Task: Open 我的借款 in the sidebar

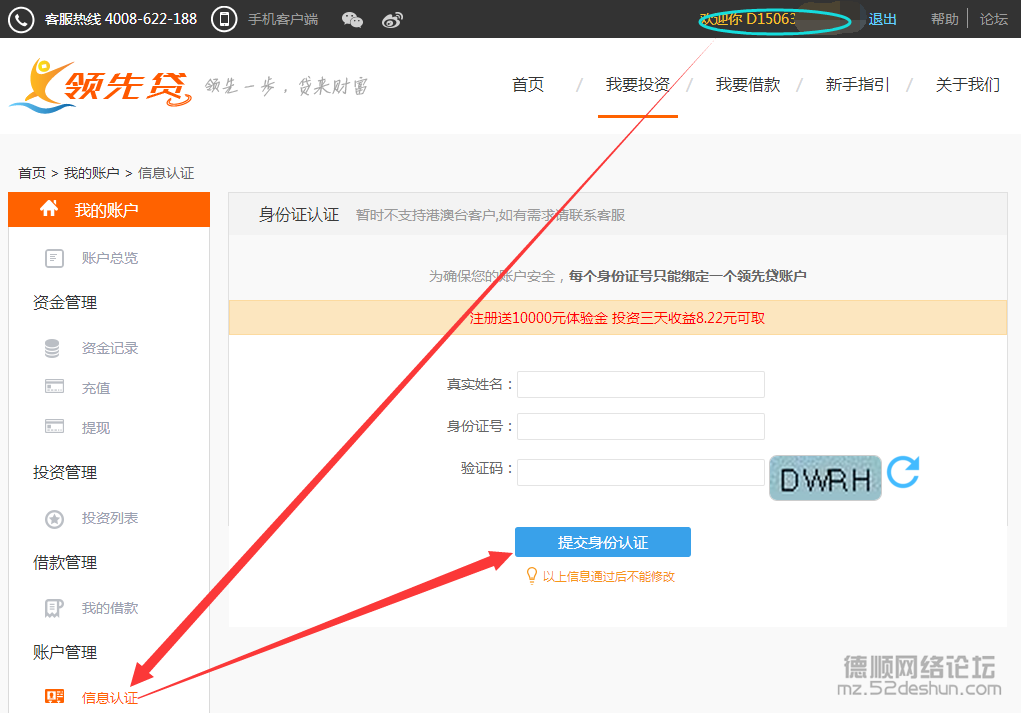Action: pyautogui.click(x=109, y=608)
